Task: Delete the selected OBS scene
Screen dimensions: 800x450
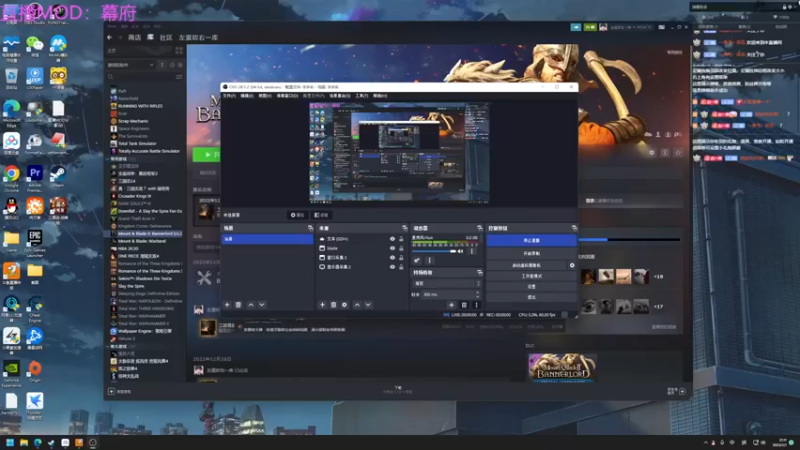Action: 238,305
